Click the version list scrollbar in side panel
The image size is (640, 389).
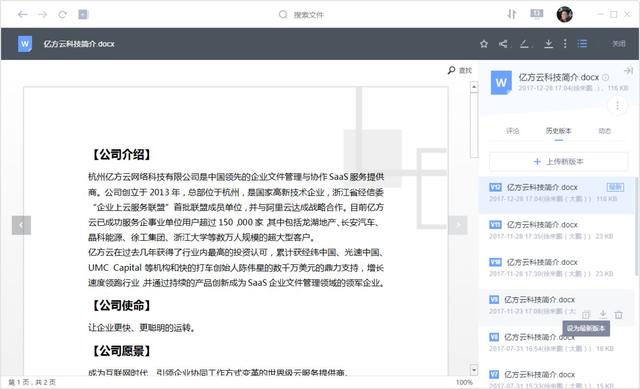tap(637, 227)
